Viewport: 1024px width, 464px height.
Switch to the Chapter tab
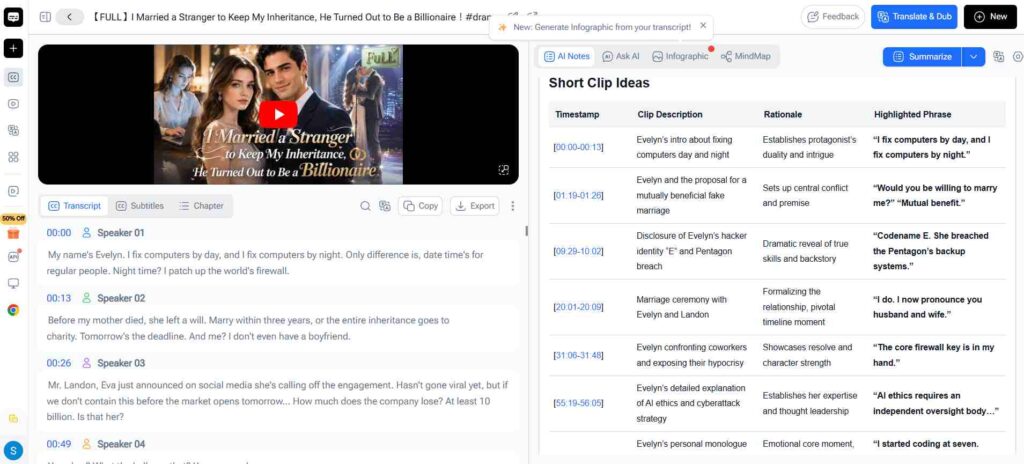click(x=202, y=206)
